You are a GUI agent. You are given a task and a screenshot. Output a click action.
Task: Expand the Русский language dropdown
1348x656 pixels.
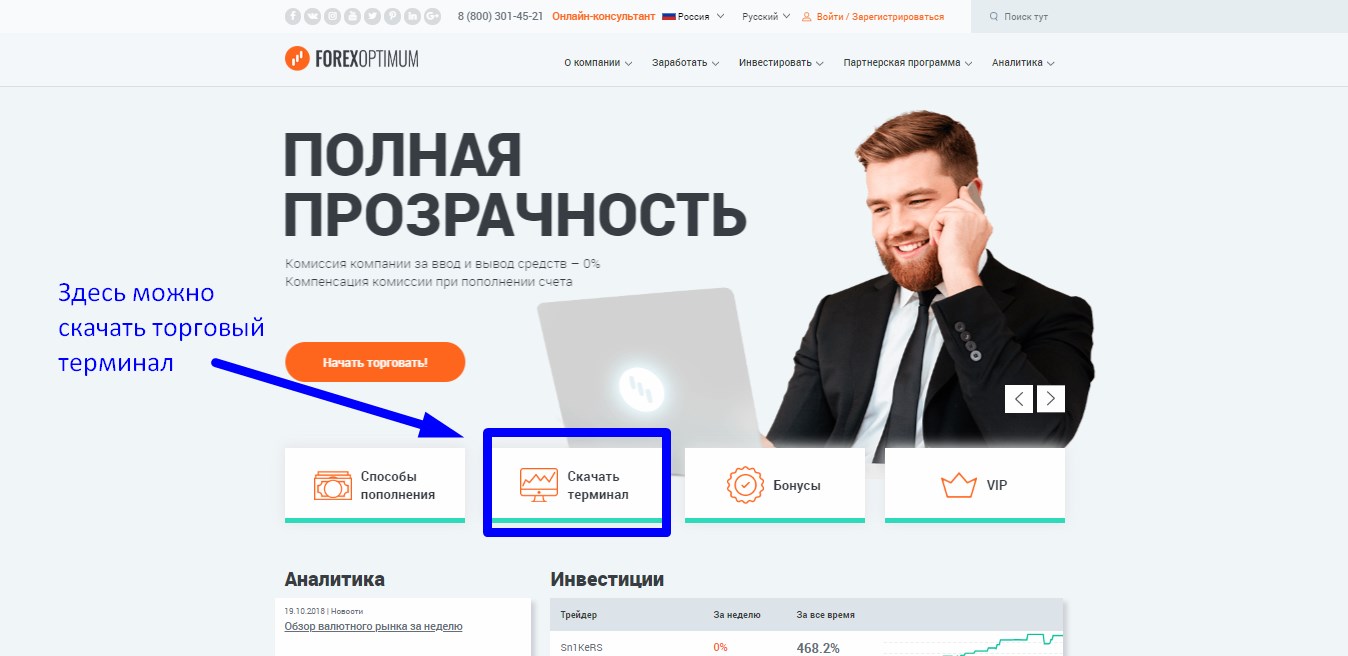[766, 17]
